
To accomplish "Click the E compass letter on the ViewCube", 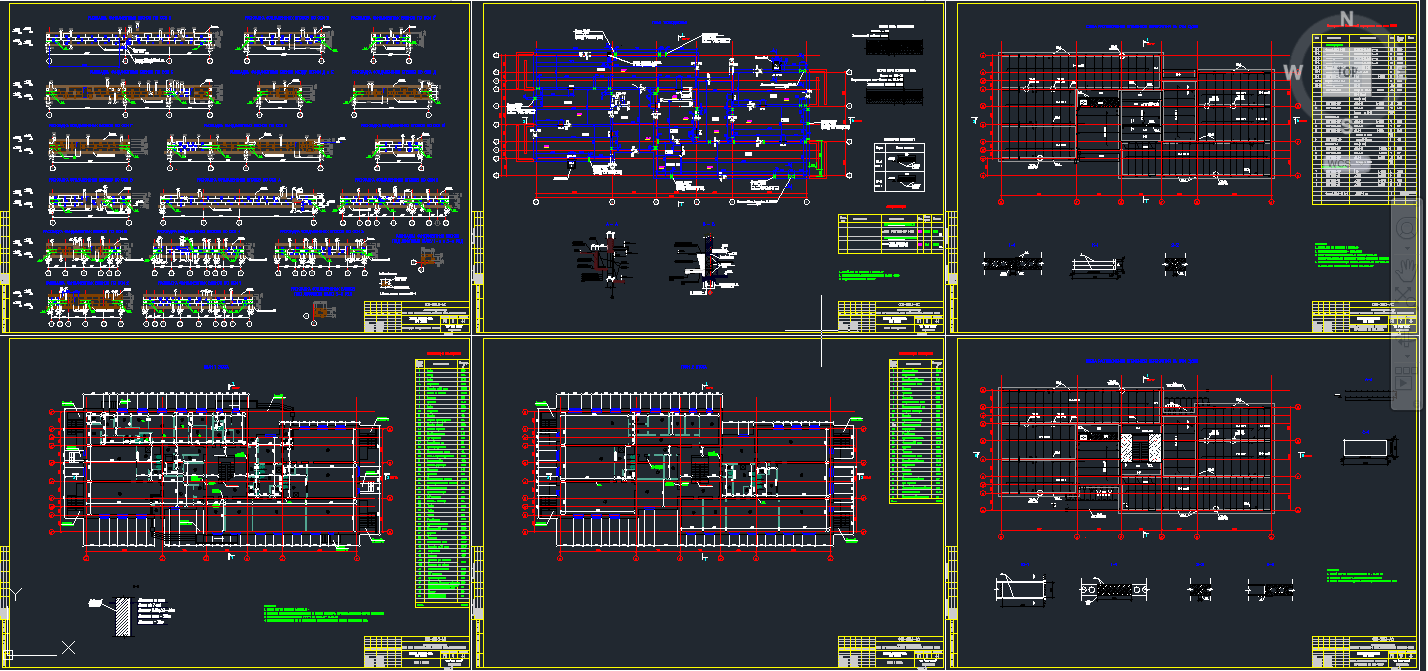I will pyautogui.click(x=1401, y=72).
